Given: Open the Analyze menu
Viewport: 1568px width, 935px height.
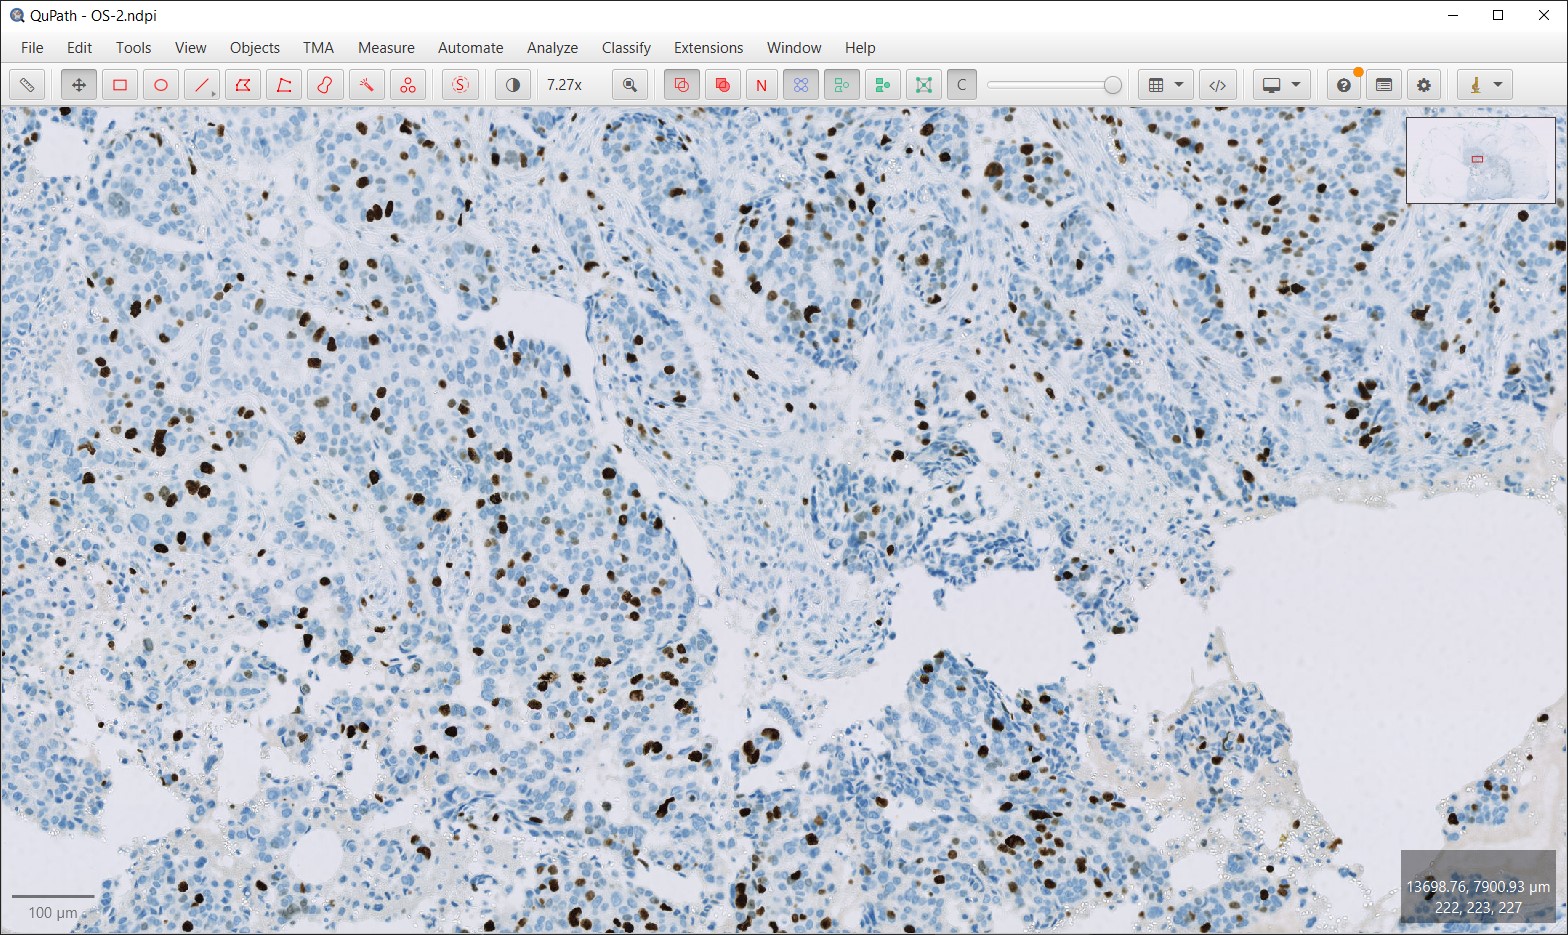Looking at the screenshot, I should pos(553,48).
